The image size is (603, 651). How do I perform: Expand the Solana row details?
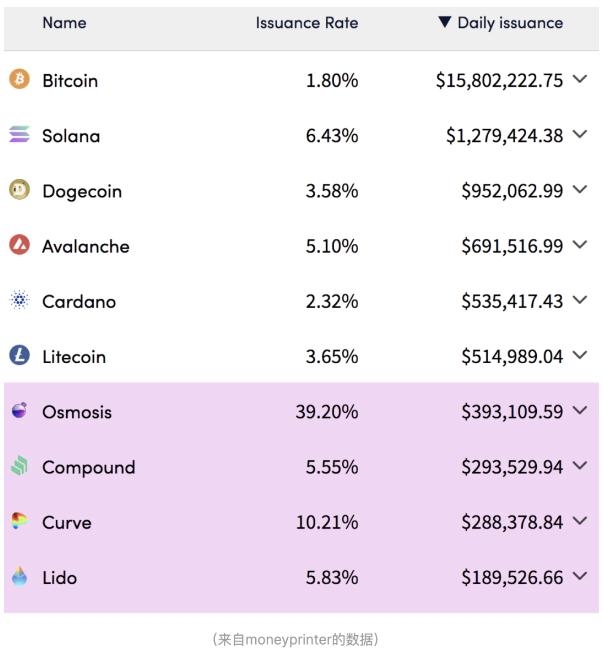pos(581,136)
